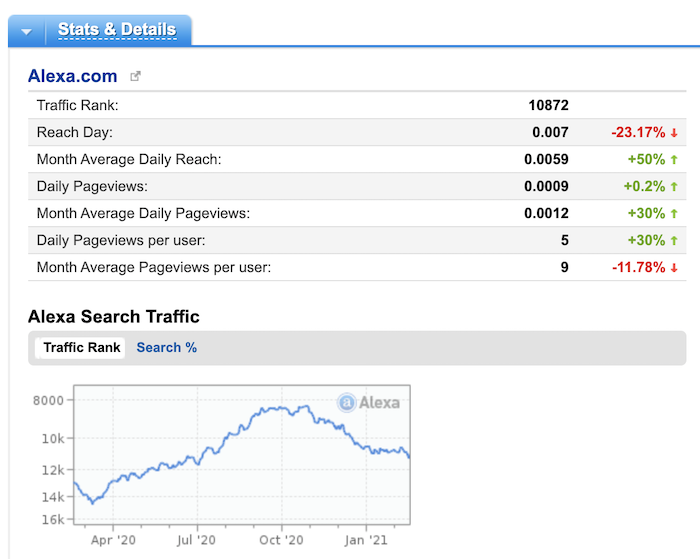Click the Reach Day: row label
700x559 pixels.
(x=75, y=133)
